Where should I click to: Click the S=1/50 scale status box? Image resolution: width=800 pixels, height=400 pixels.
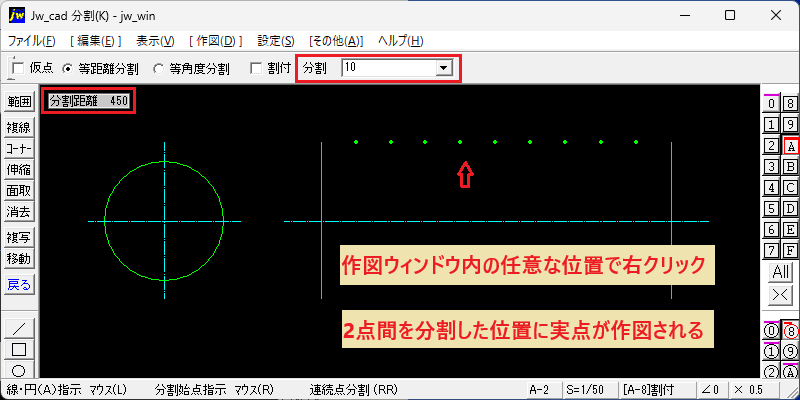589,390
